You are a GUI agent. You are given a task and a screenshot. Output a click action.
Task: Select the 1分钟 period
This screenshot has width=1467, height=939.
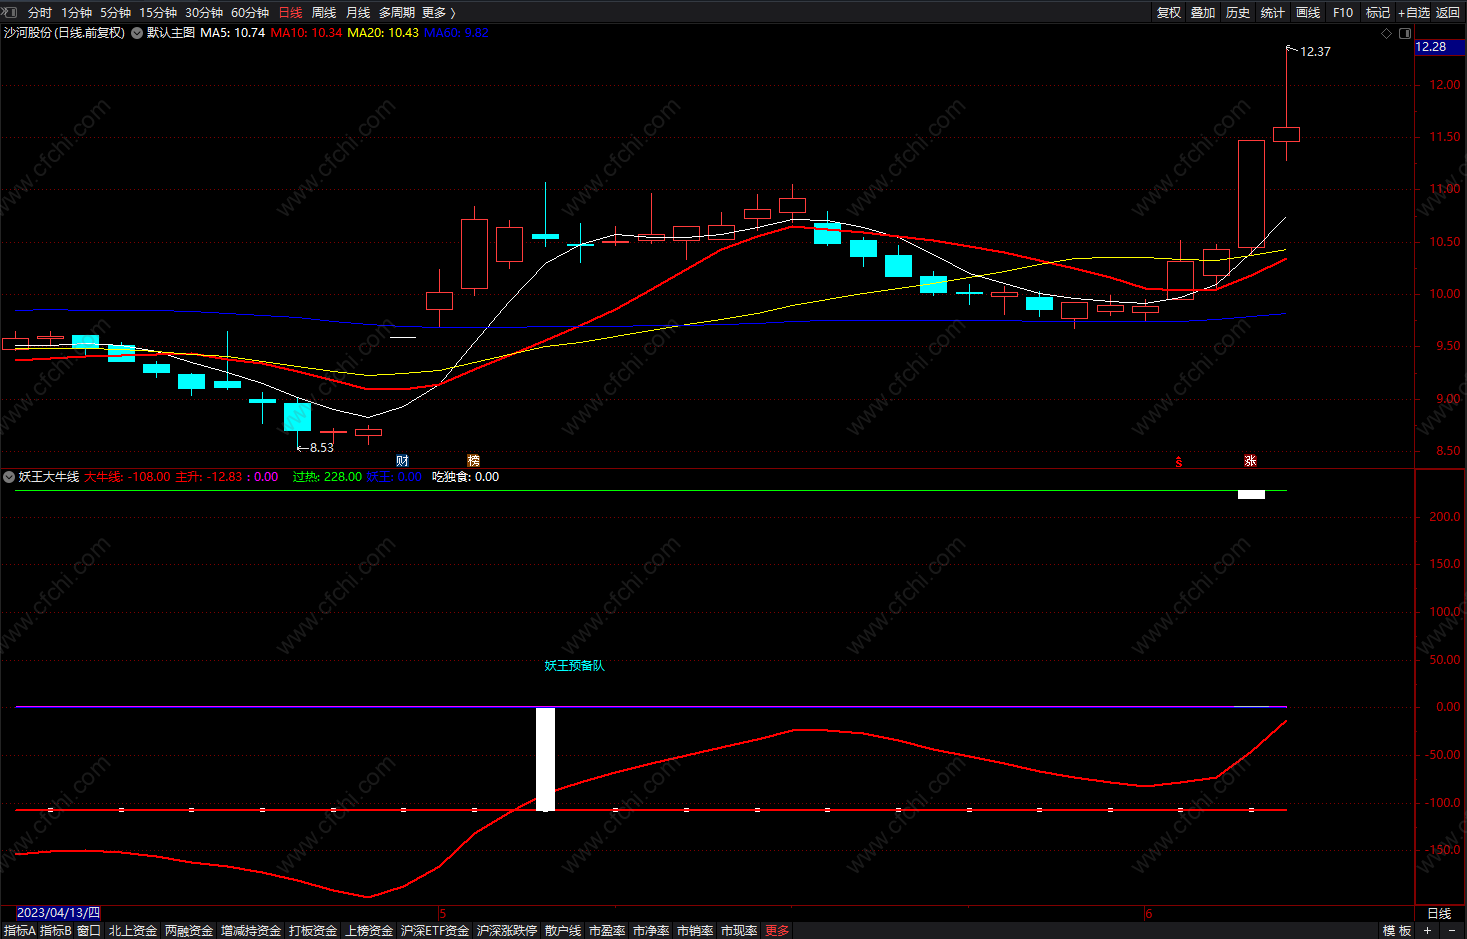[76, 13]
